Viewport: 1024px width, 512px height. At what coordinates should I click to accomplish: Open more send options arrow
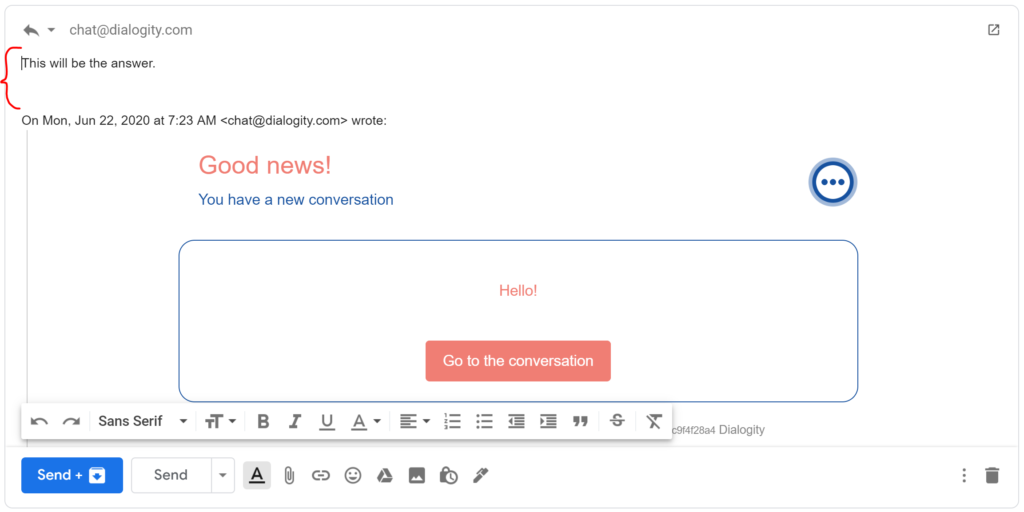(223, 475)
